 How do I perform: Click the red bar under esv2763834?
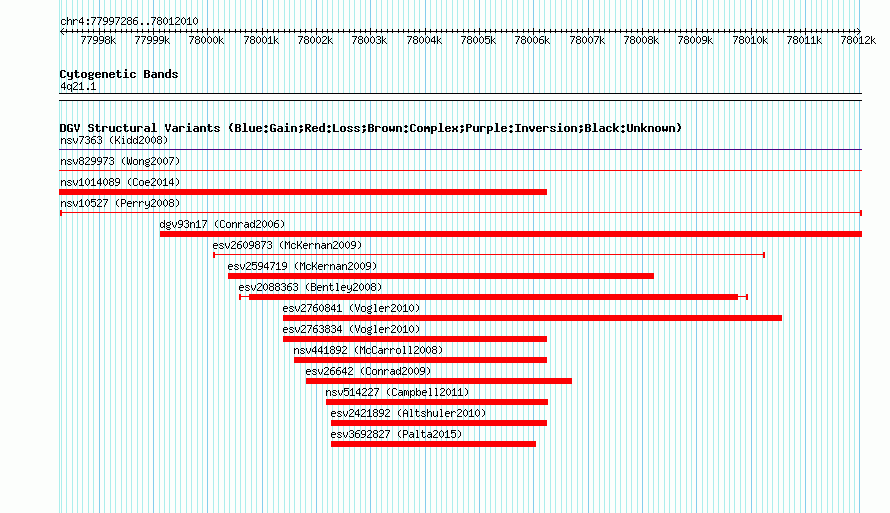(415, 339)
